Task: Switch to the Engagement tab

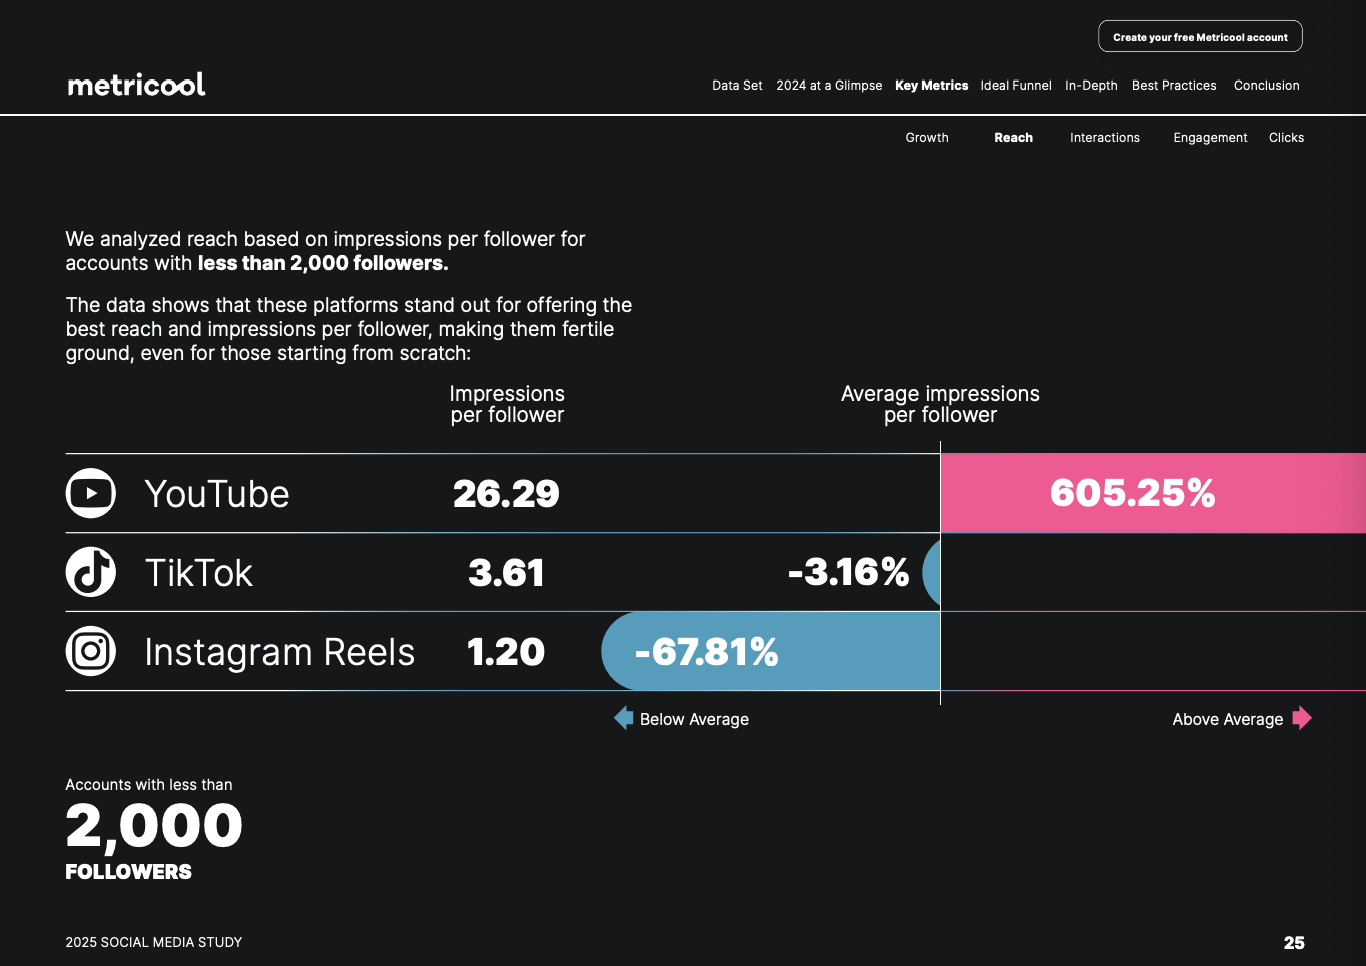Action: click(x=1210, y=138)
